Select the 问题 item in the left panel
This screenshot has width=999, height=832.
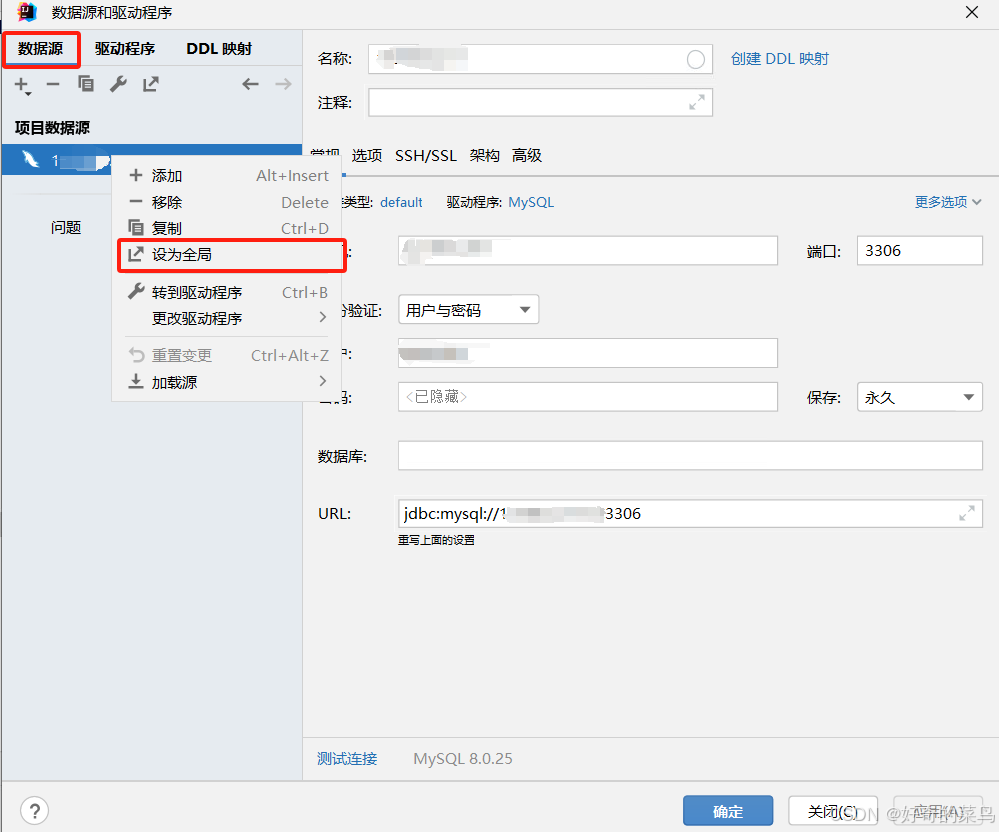66,227
